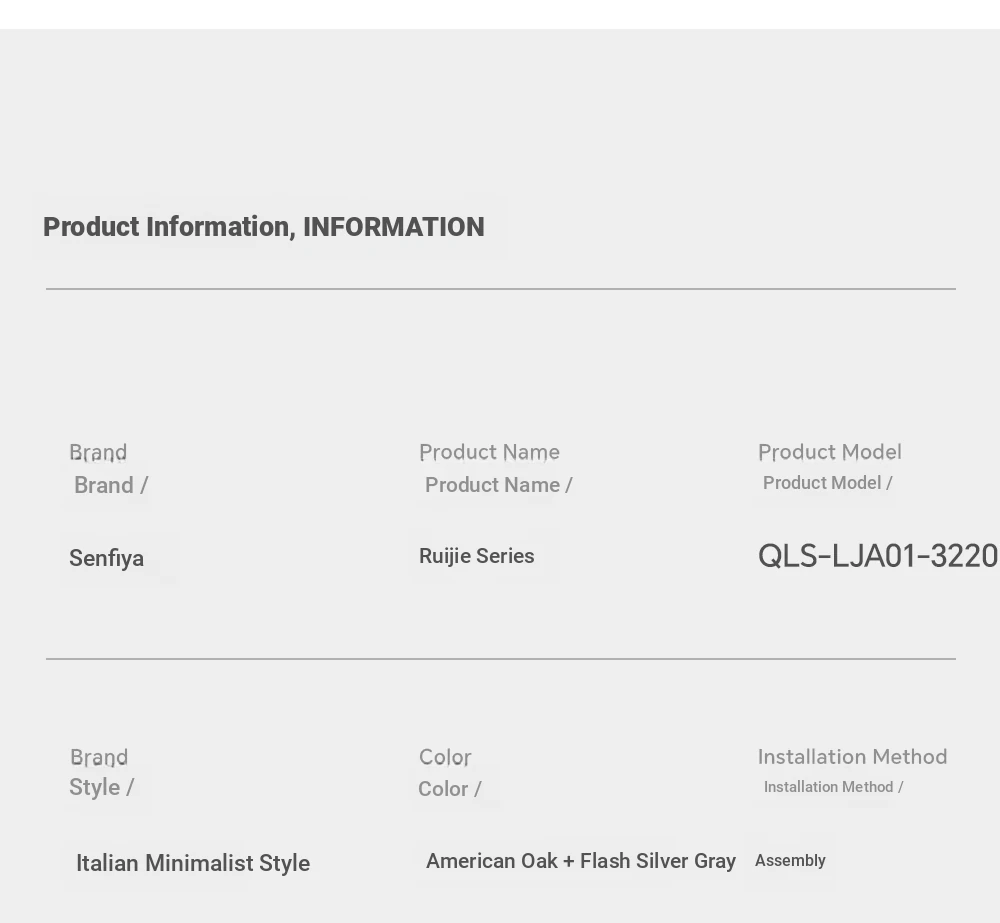Click the 'Style /' sublabel

(101, 787)
